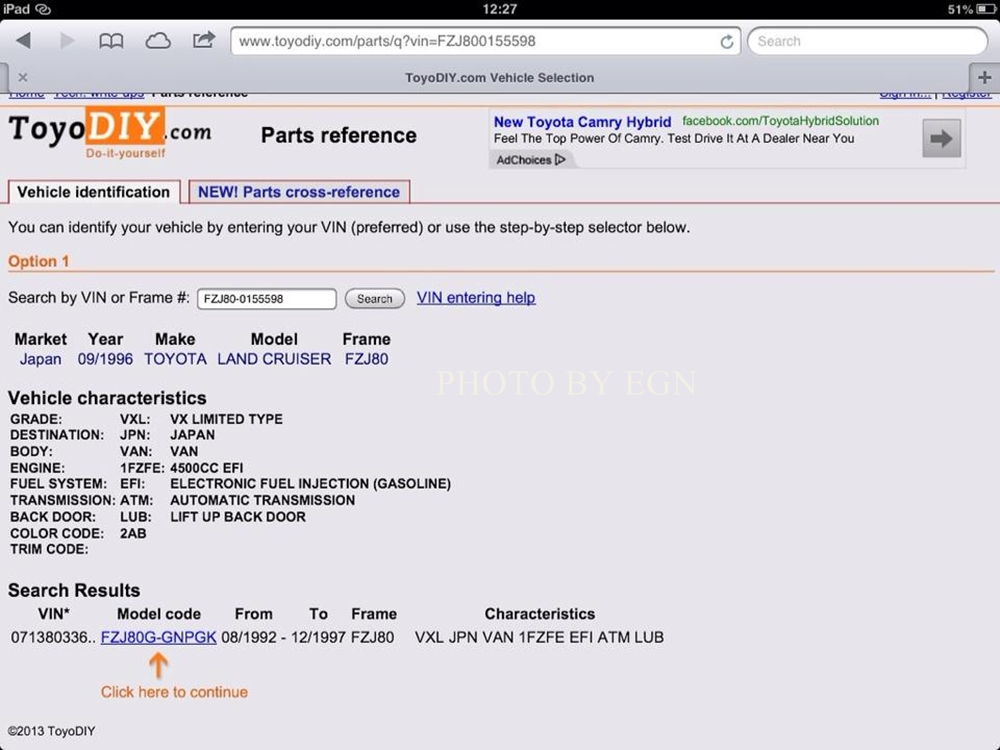1000x750 pixels.
Task: Click the ad's gray arrow button
Action: pos(941,139)
